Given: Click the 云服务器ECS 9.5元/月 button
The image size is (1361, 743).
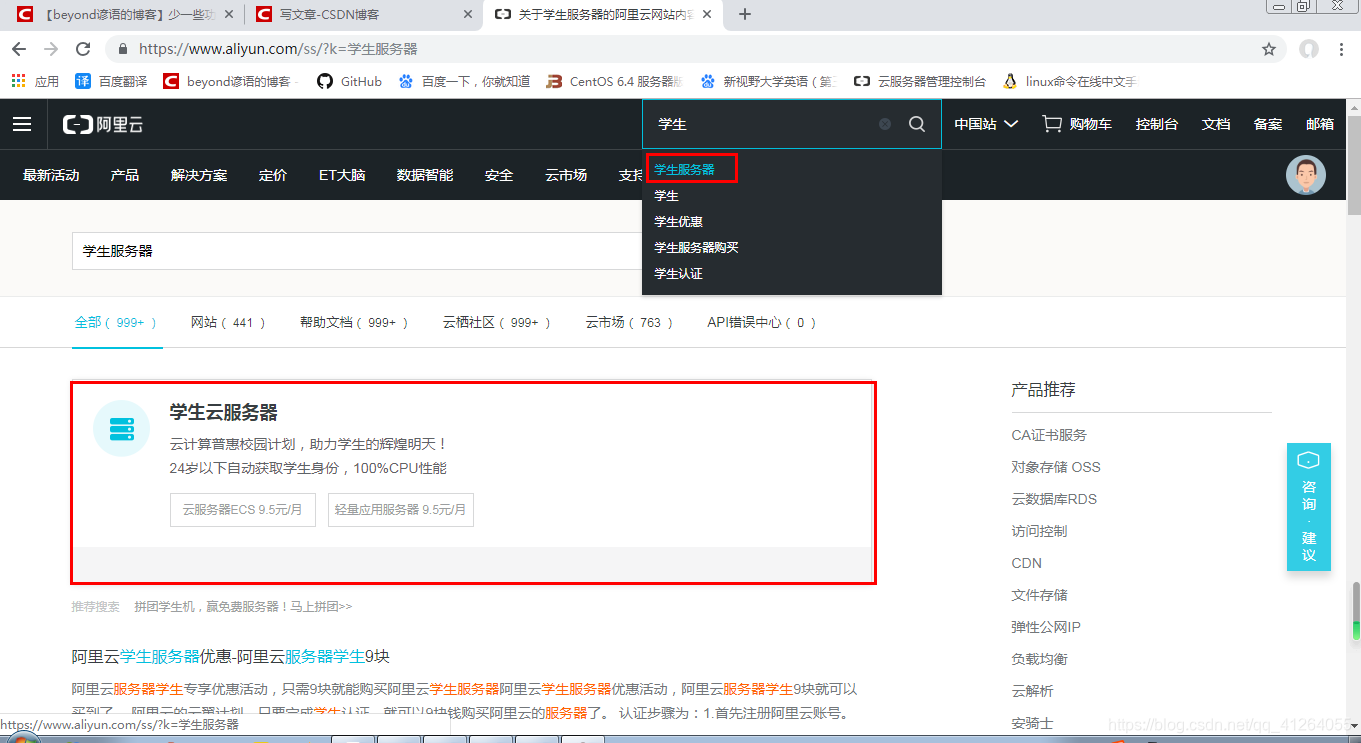Looking at the screenshot, I should 243,509.
